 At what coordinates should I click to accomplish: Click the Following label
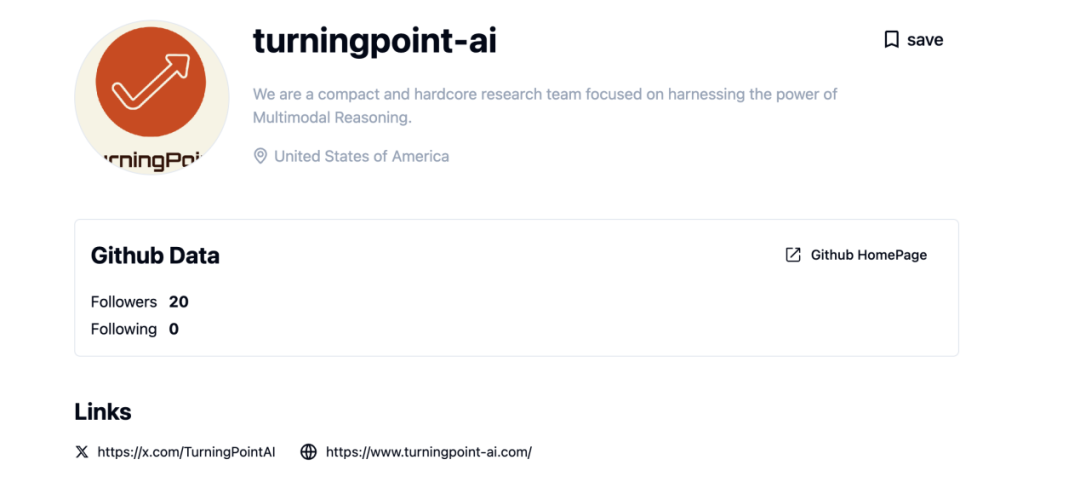tap(124, 329)
